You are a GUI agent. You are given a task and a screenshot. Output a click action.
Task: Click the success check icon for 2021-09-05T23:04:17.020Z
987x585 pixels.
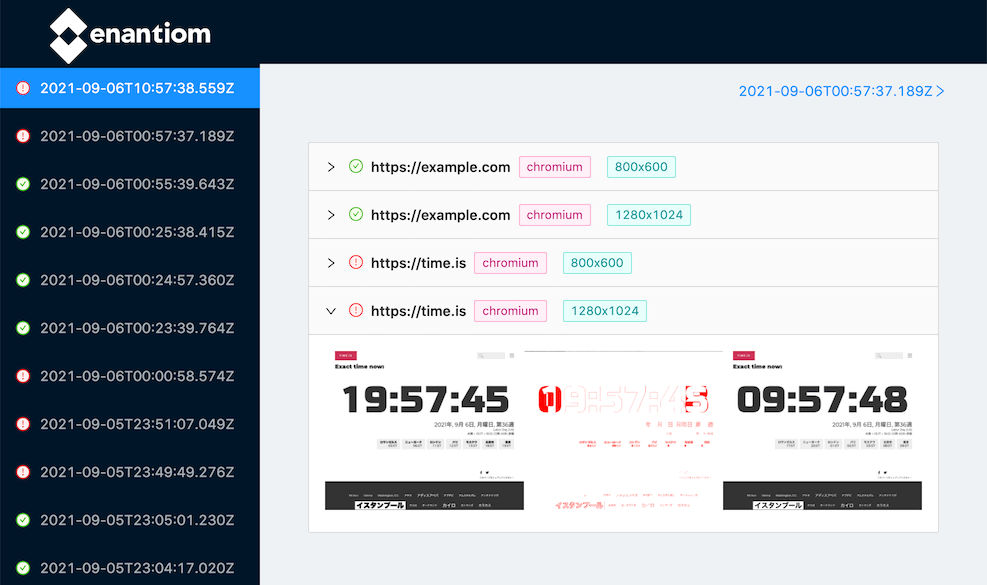coord(23,568)
